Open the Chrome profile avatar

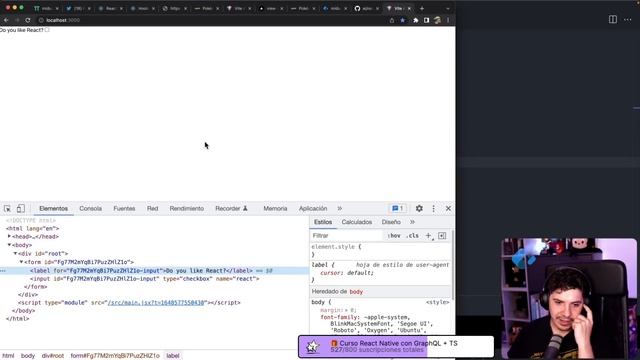[x=438, y=20]
